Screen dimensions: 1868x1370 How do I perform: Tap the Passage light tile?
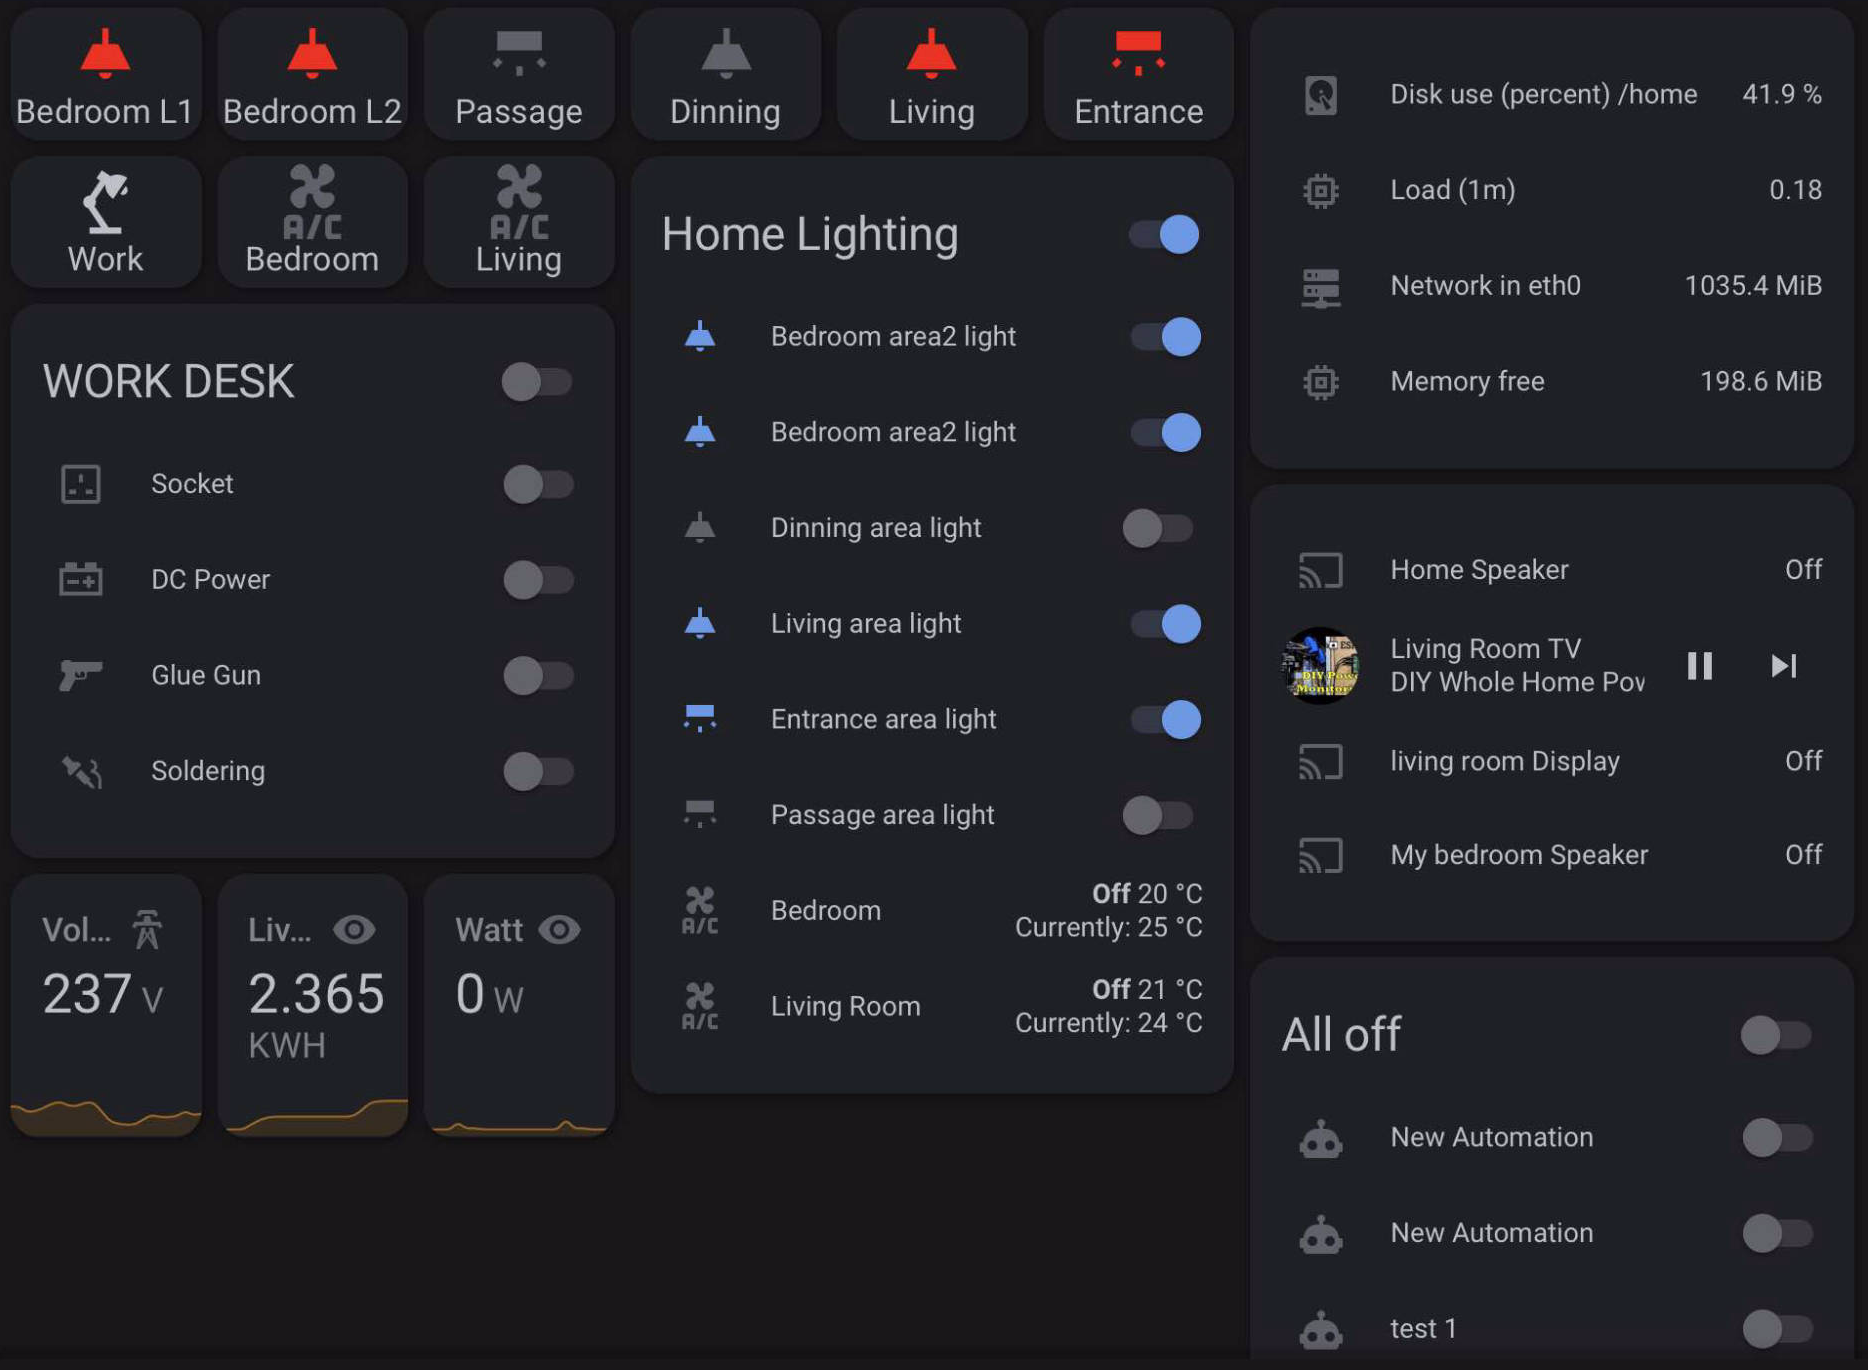tap(519, 75)
